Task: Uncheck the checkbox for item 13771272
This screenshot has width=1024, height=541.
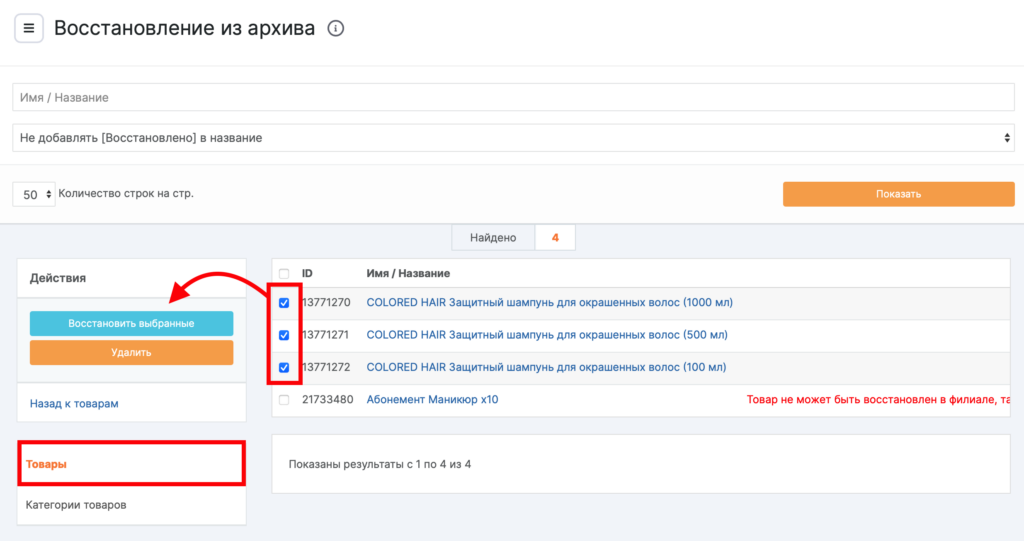Action: [x=285, y=368]
